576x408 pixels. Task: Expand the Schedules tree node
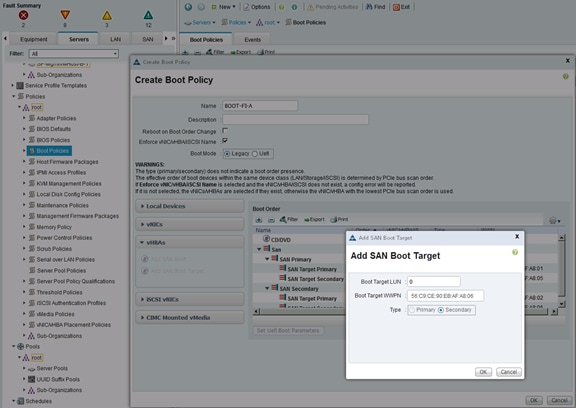[14, 401]
